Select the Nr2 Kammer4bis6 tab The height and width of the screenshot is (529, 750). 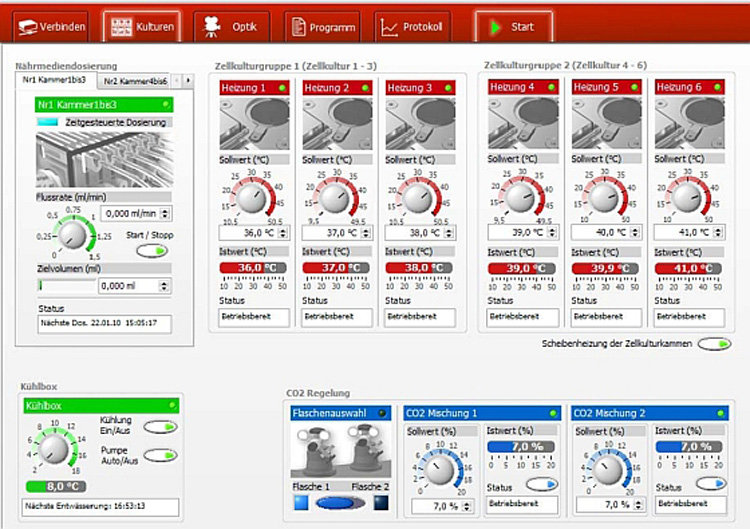[135, 81]
